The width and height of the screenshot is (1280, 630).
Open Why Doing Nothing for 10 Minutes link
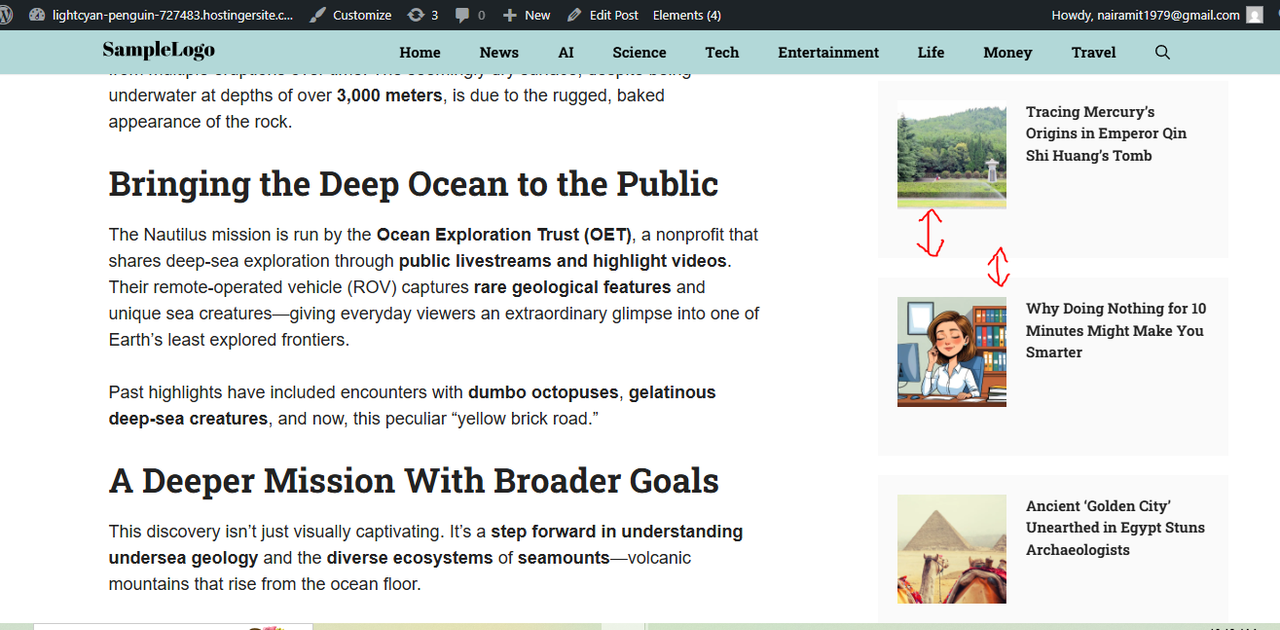(1116, 330)
